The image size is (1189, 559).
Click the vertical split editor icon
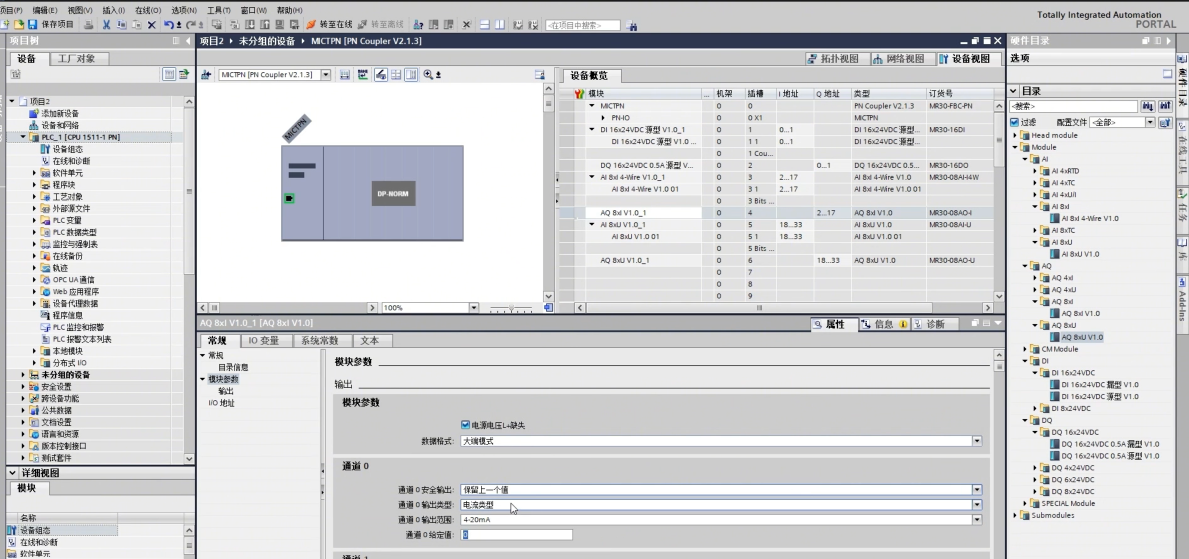[500, 25]
